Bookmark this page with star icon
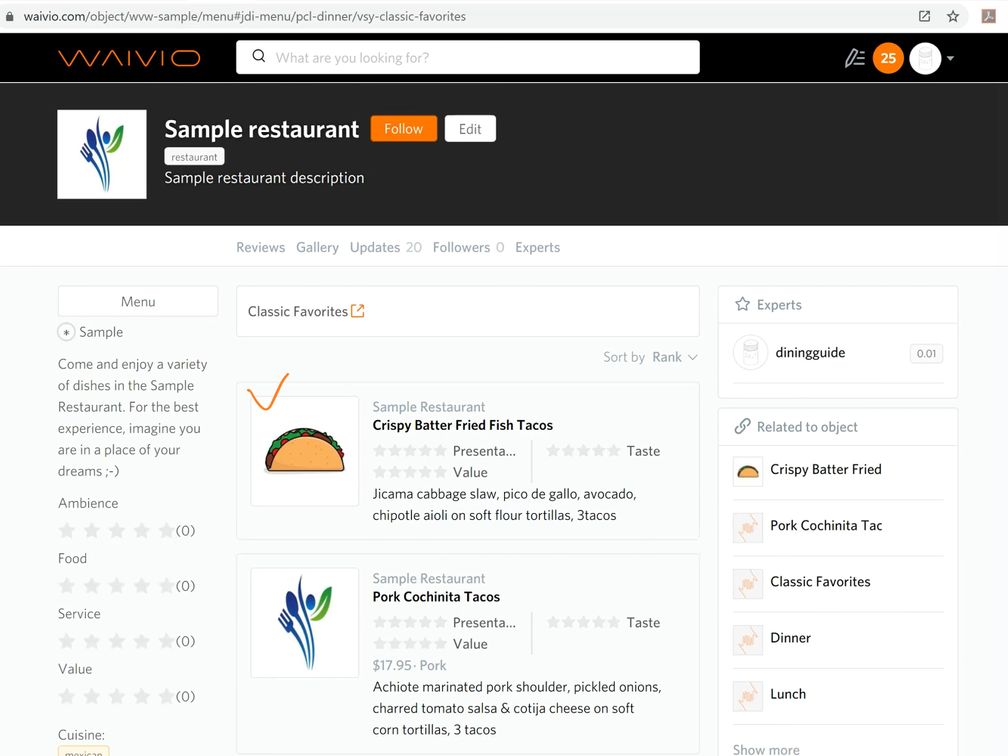1008x756 pixels. pyautogui.click(x=953, y=16)
